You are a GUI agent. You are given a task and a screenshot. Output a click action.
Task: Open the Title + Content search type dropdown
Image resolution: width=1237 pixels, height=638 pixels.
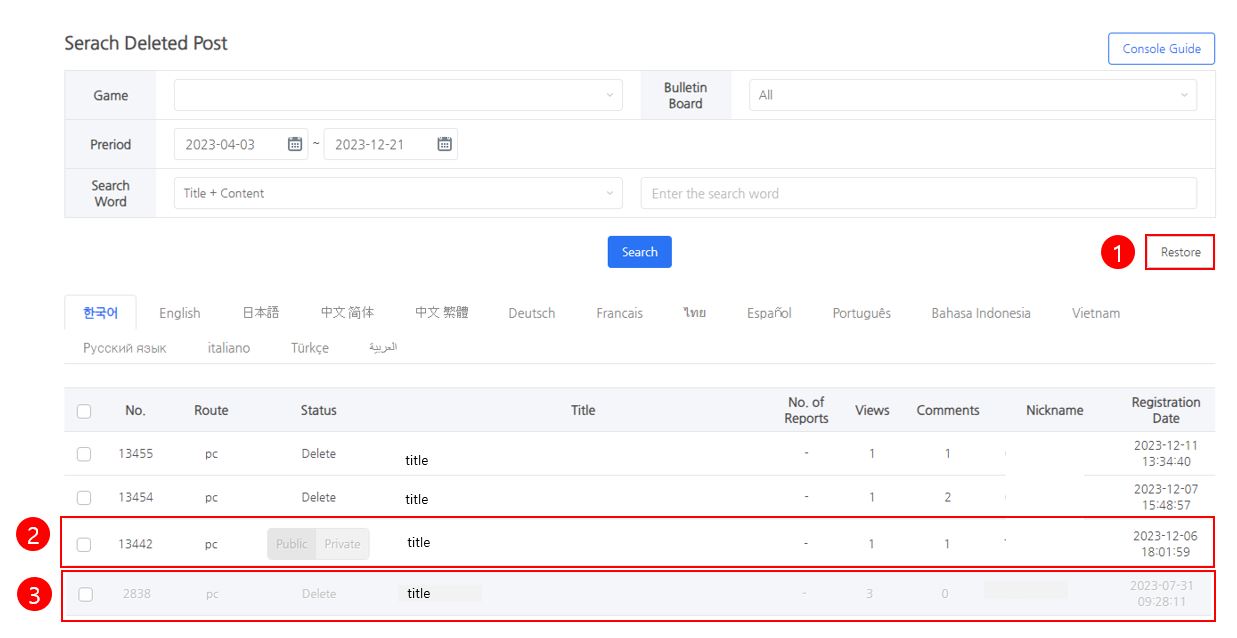(395, 192)
